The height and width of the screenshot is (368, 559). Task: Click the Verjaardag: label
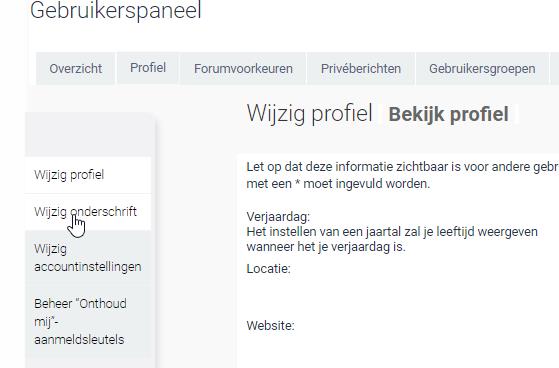click(278, 217)
